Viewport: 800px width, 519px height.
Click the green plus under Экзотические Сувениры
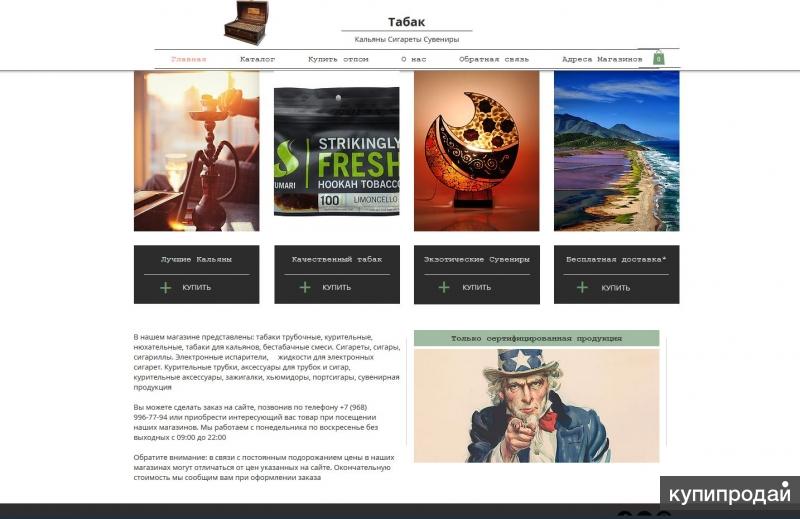click(444, 288)
